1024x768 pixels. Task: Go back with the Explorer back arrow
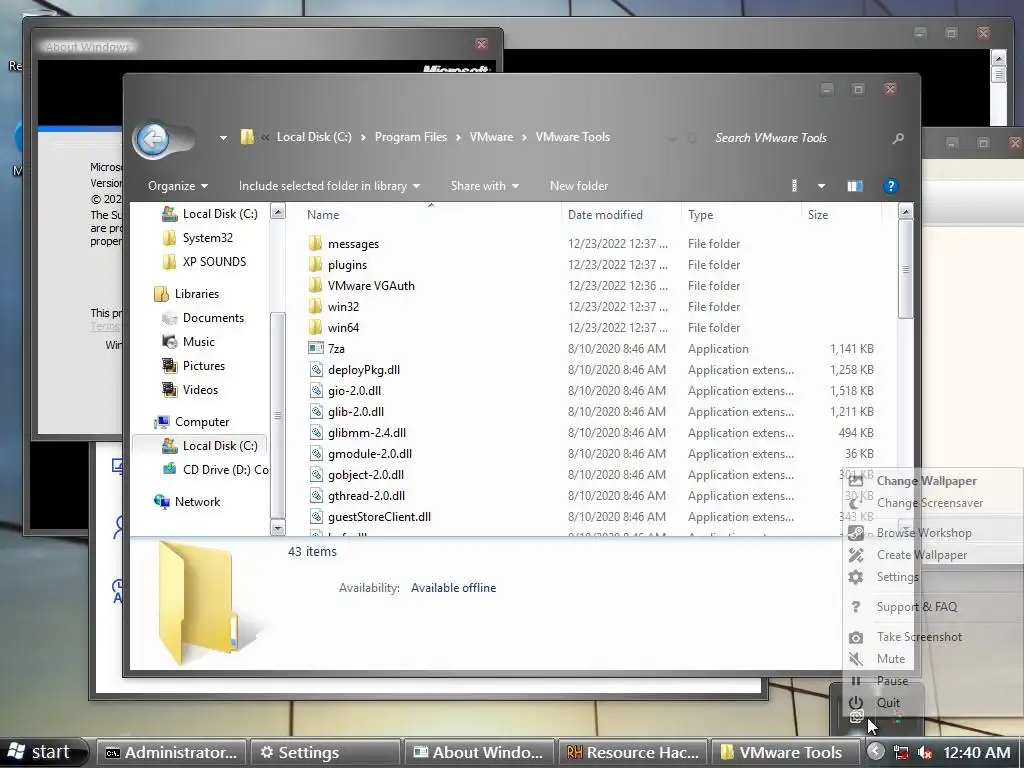click(x=153, y=138)
